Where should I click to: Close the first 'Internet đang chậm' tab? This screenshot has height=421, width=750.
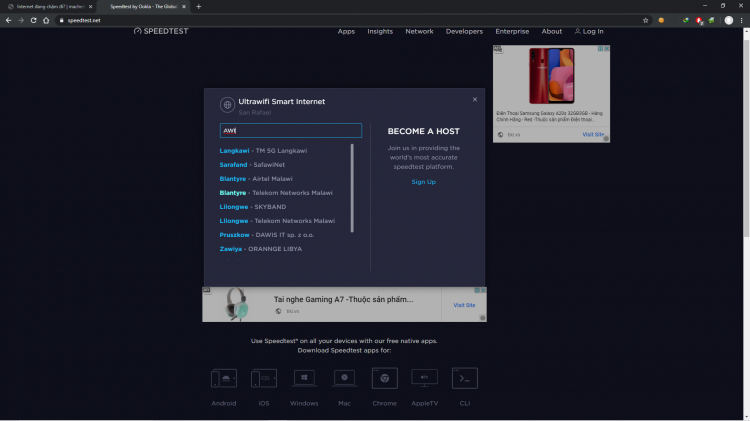coord(90,7)
